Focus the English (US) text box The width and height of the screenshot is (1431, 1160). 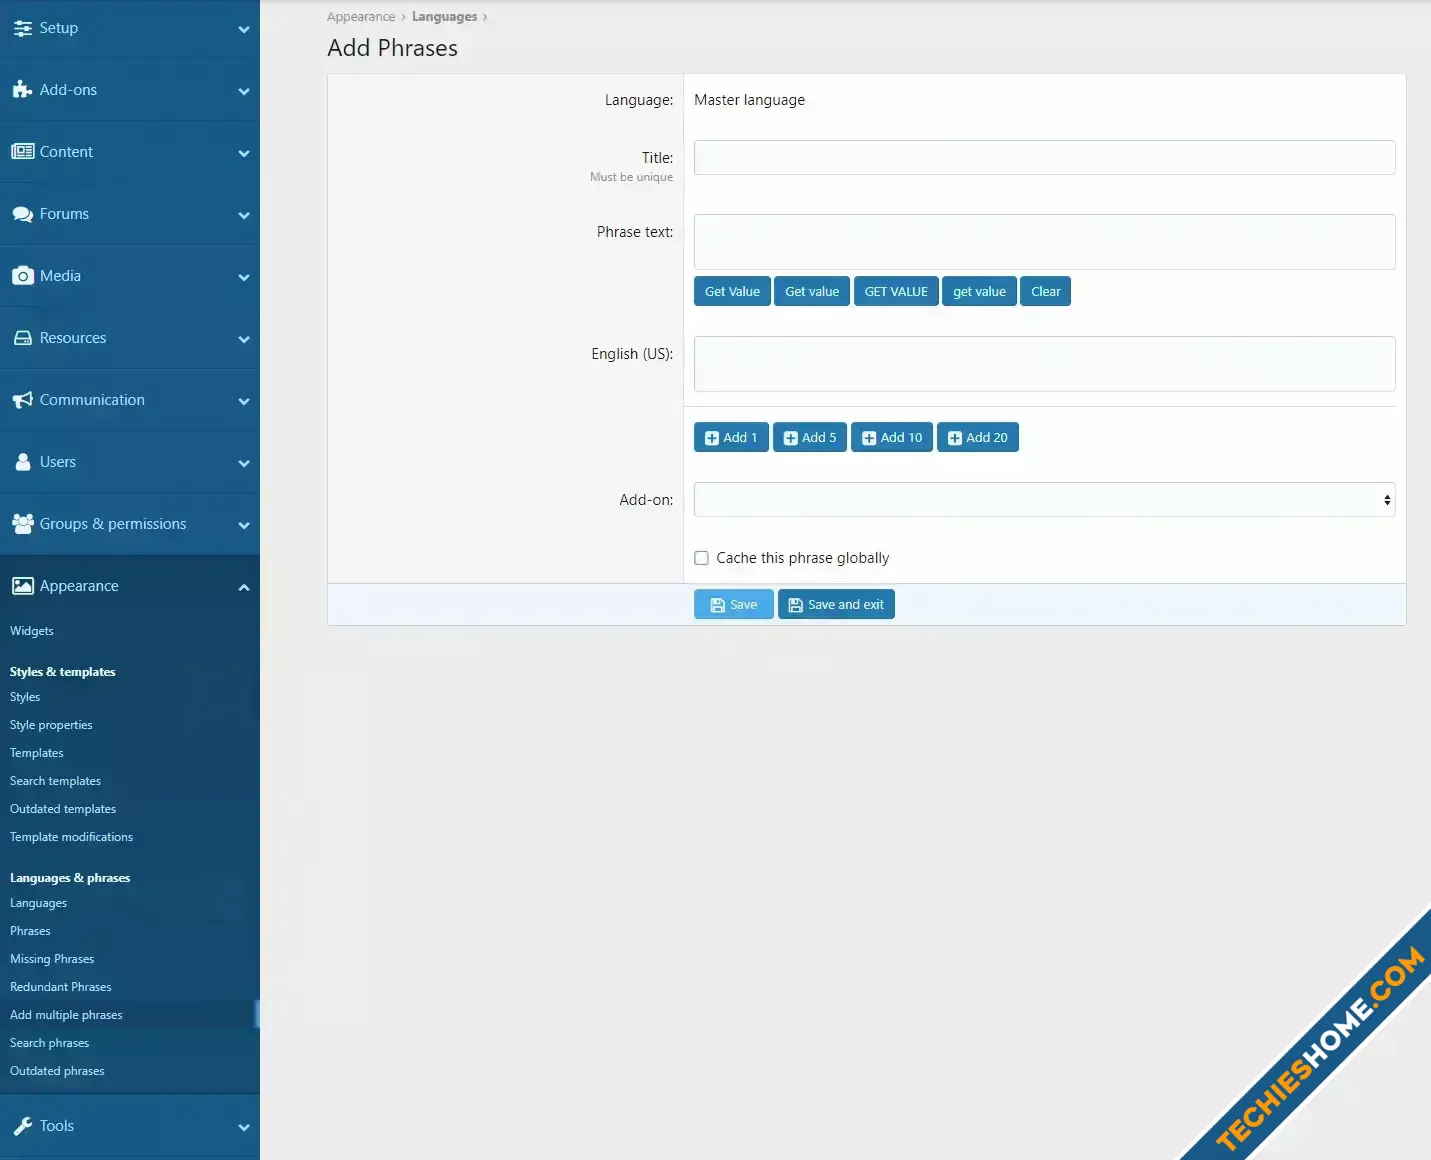(x=1044, y=364)
